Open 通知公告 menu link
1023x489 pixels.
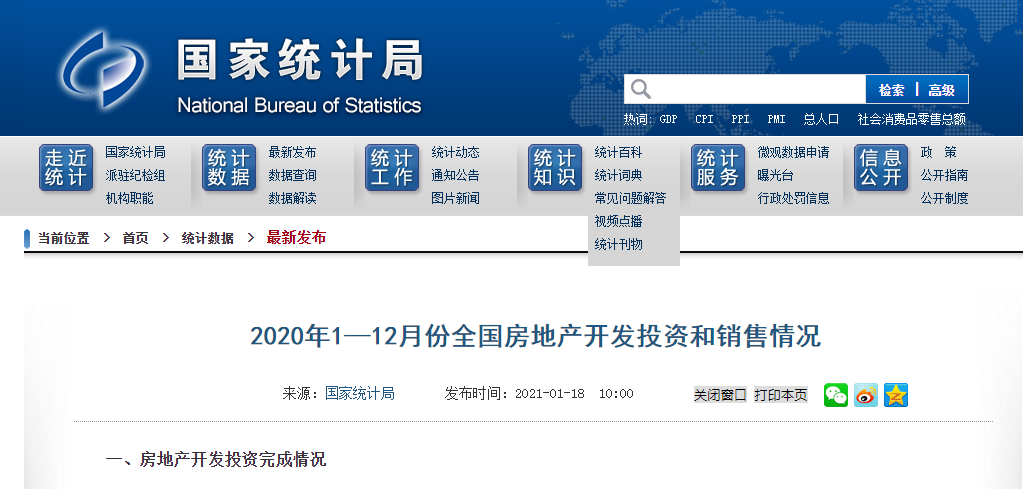point(455,175)
